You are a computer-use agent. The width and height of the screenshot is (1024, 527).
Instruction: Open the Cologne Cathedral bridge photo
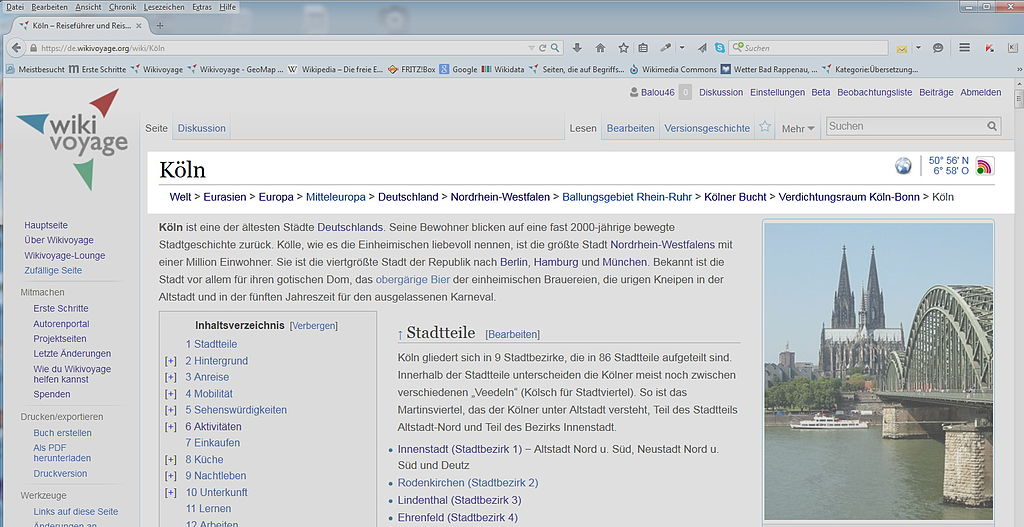point(878,370)
